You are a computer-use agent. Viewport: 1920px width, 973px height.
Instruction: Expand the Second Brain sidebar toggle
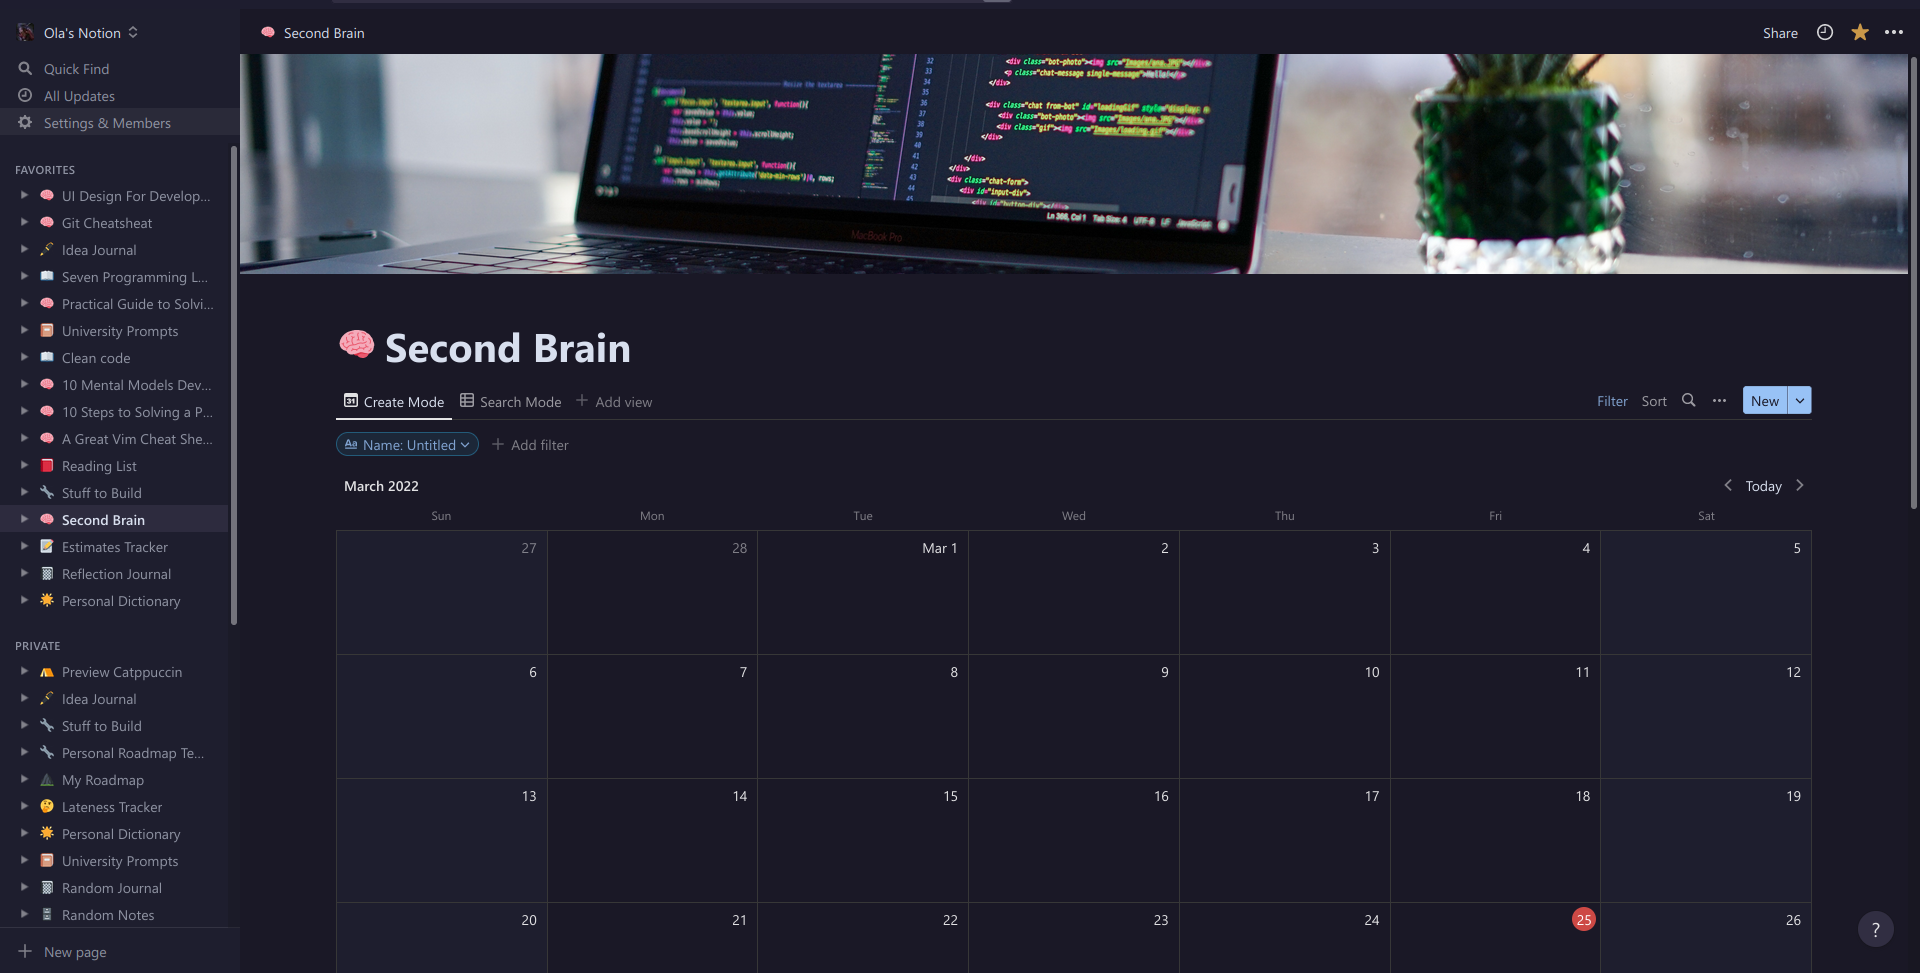24,519
